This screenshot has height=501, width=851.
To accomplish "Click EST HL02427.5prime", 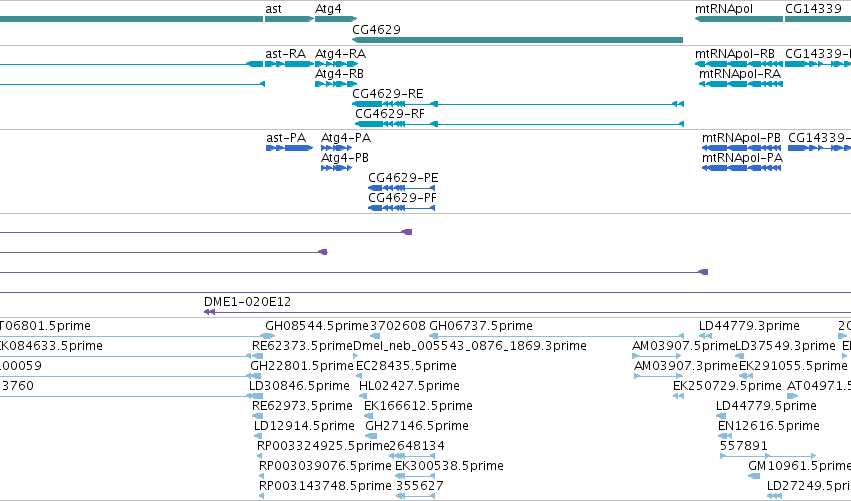I will point(409,386).
